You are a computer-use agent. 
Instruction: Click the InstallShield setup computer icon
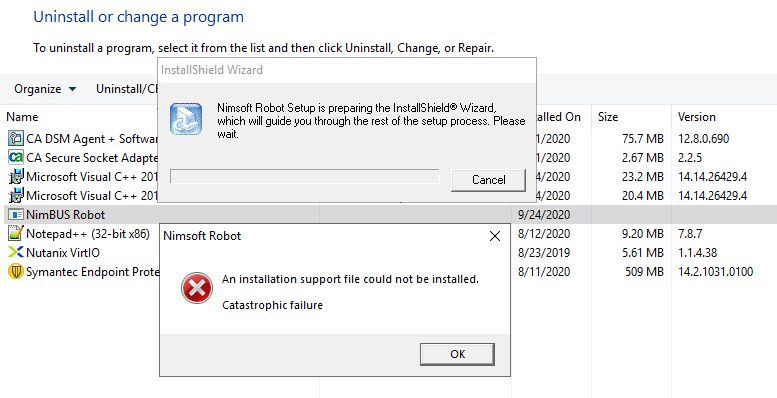[x=185, y=119]
